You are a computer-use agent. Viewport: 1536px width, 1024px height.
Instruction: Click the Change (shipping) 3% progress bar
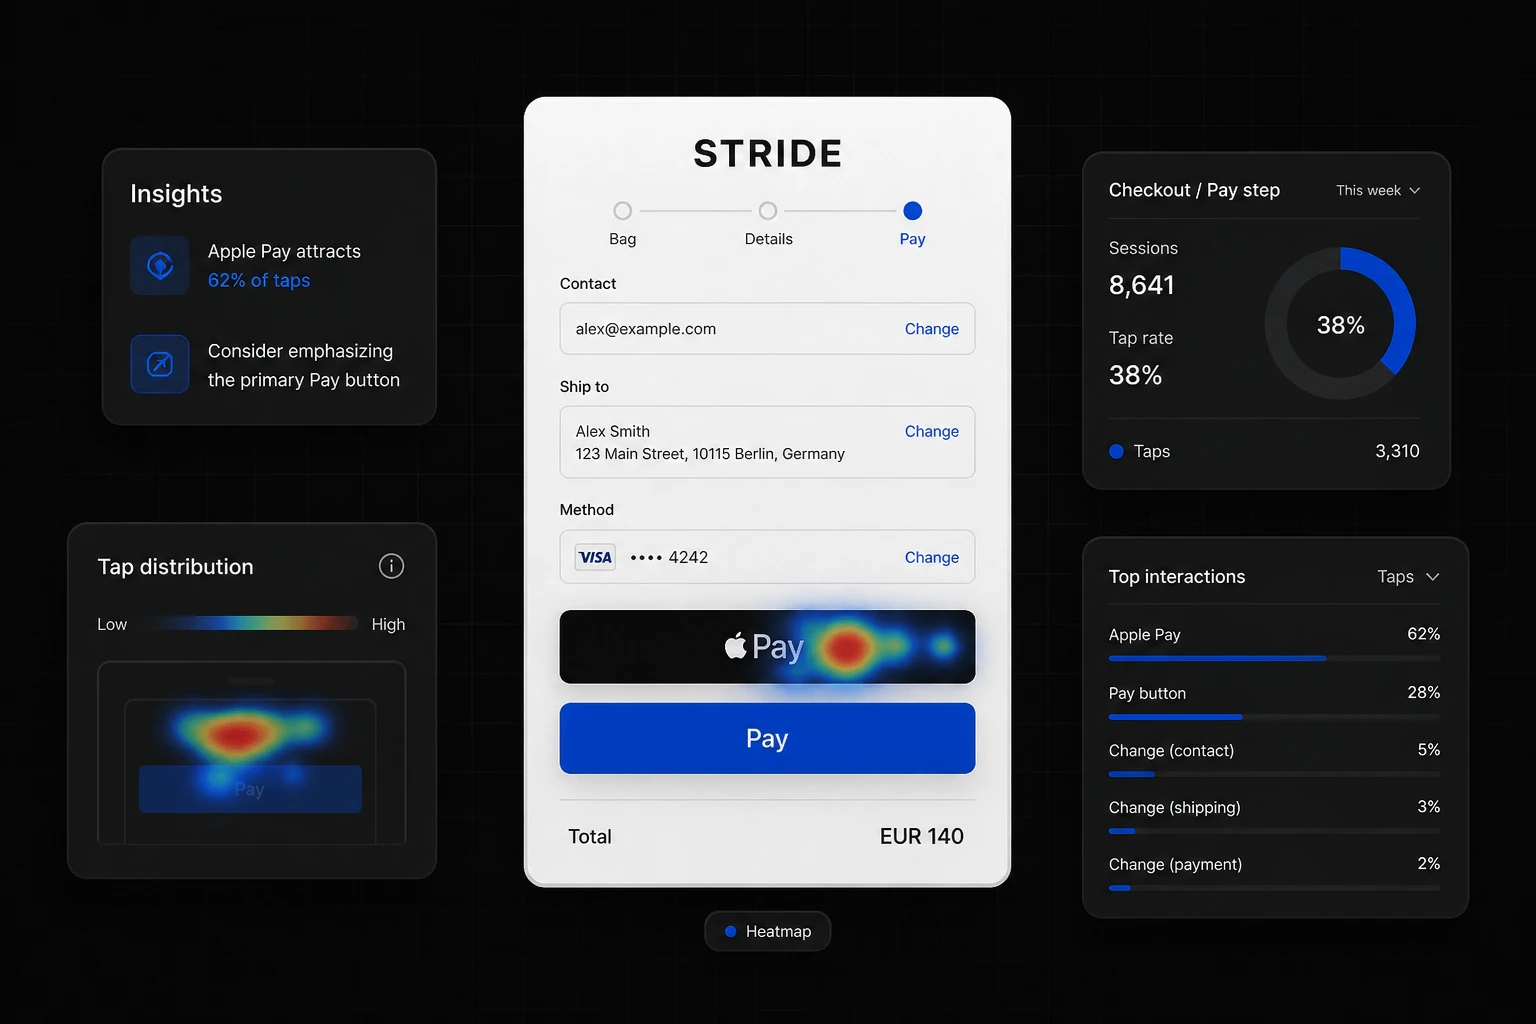[1274, 831]
